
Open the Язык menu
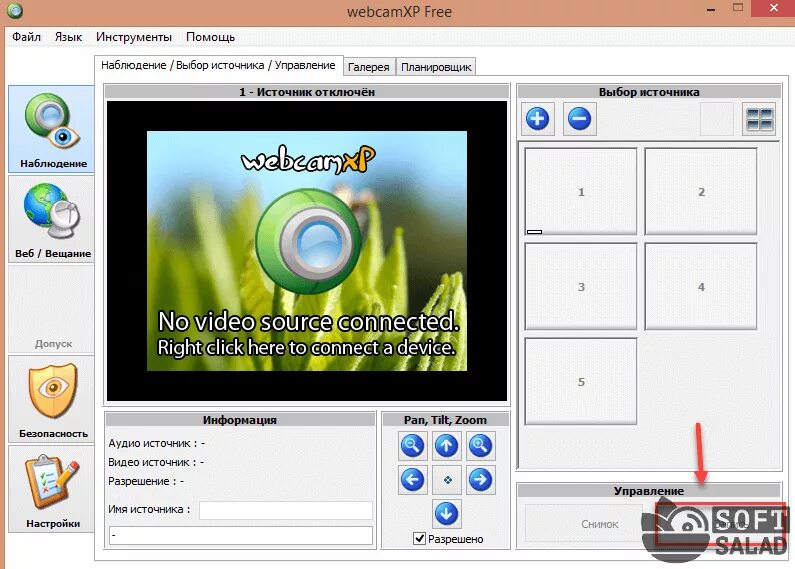coord(68,37)
